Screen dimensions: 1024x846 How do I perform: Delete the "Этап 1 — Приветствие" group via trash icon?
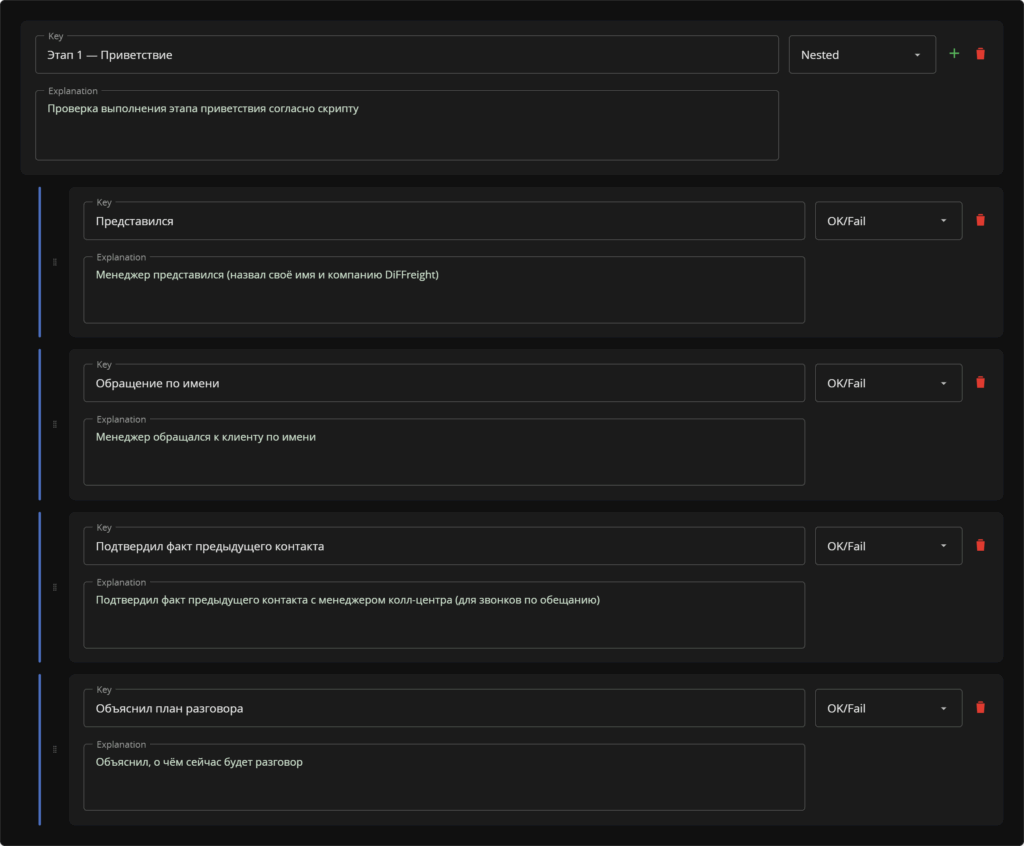coord(980,54)
